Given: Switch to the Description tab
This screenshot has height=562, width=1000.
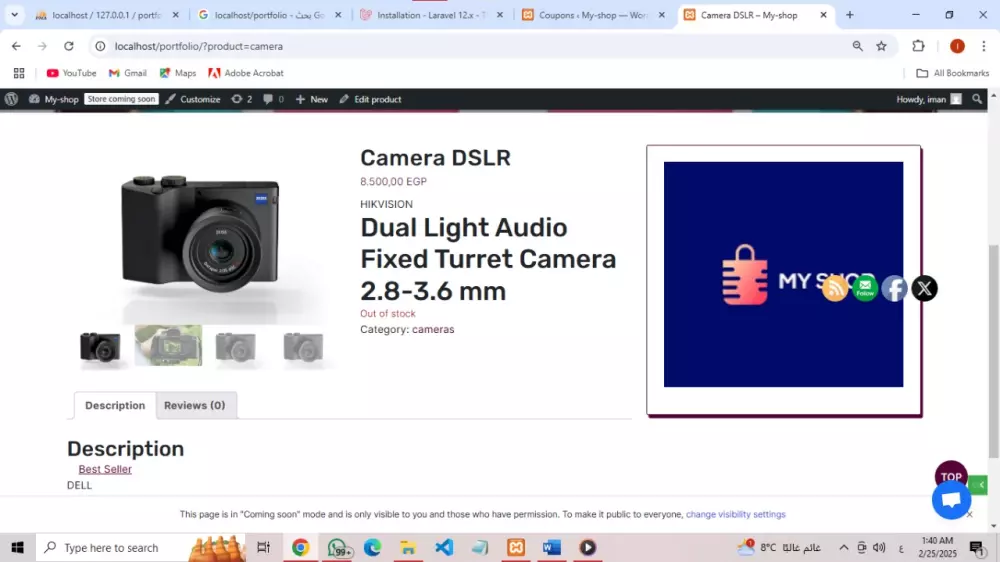Looking at the screenshot, I should 115,405.
